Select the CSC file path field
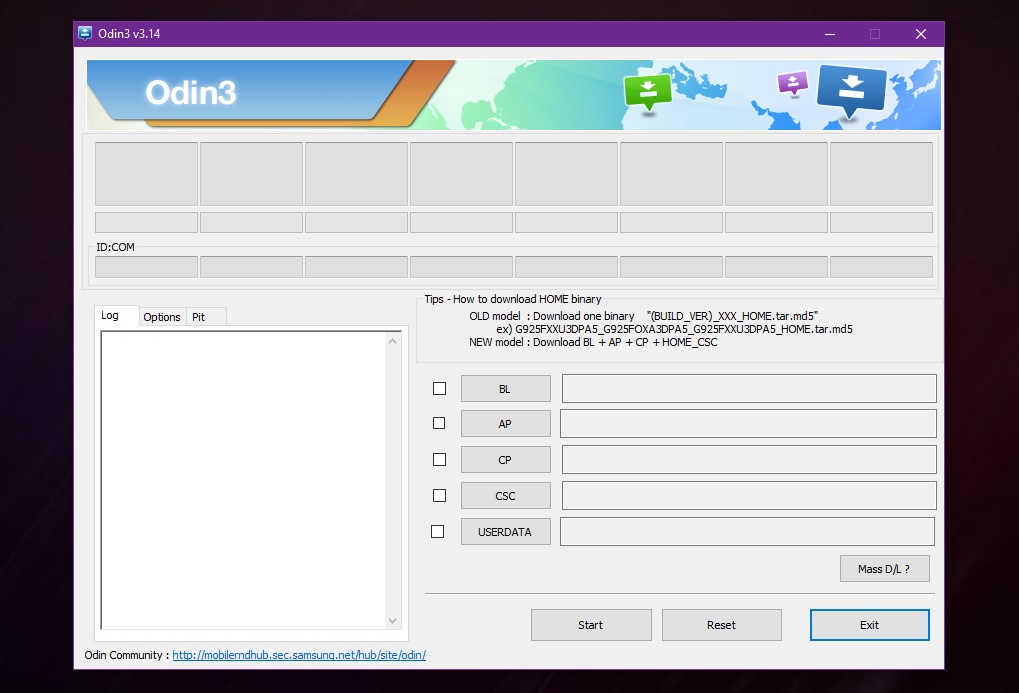1019x693 pixels. coord(749,495)
